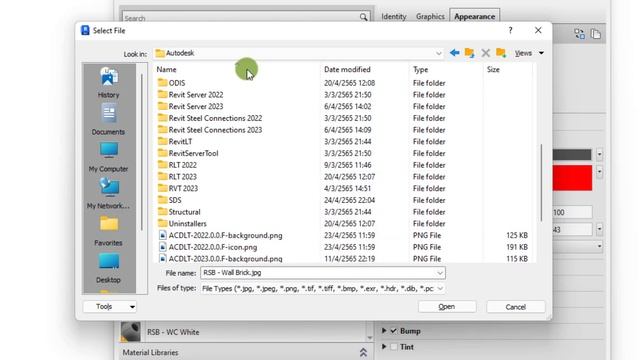Click the replace asset icon in Appearance panel
This screenshot has height=360, width=640.
click(x=579, y=33)
